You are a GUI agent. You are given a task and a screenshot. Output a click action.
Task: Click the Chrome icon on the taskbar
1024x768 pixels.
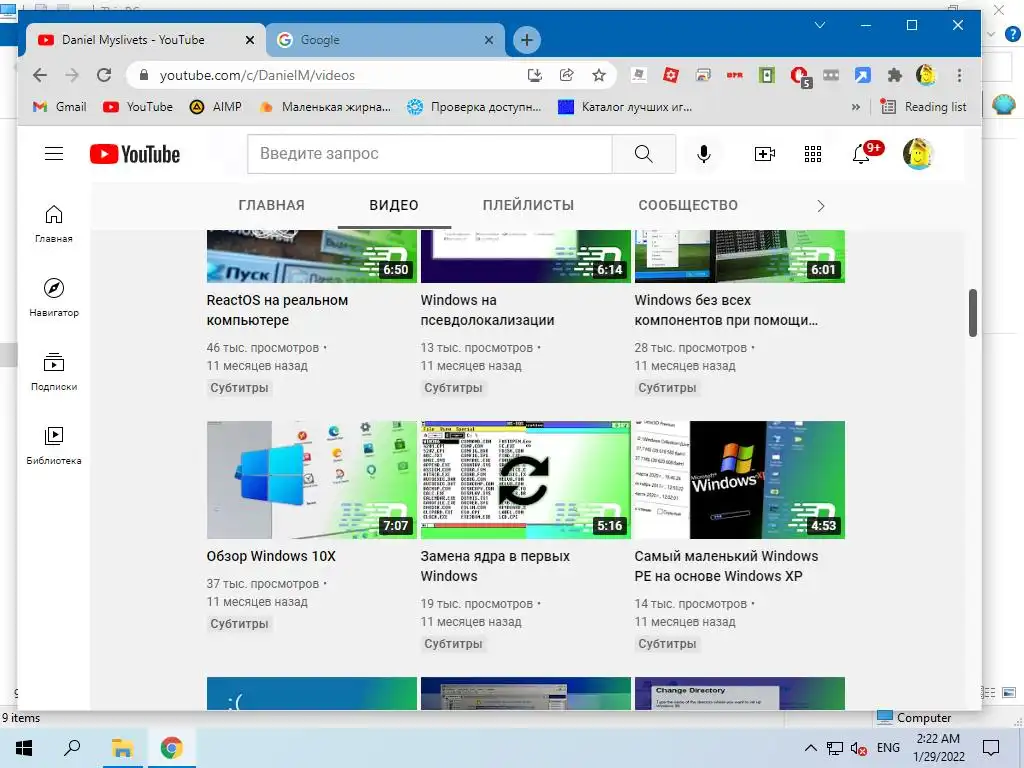click(x=172, y=748)
